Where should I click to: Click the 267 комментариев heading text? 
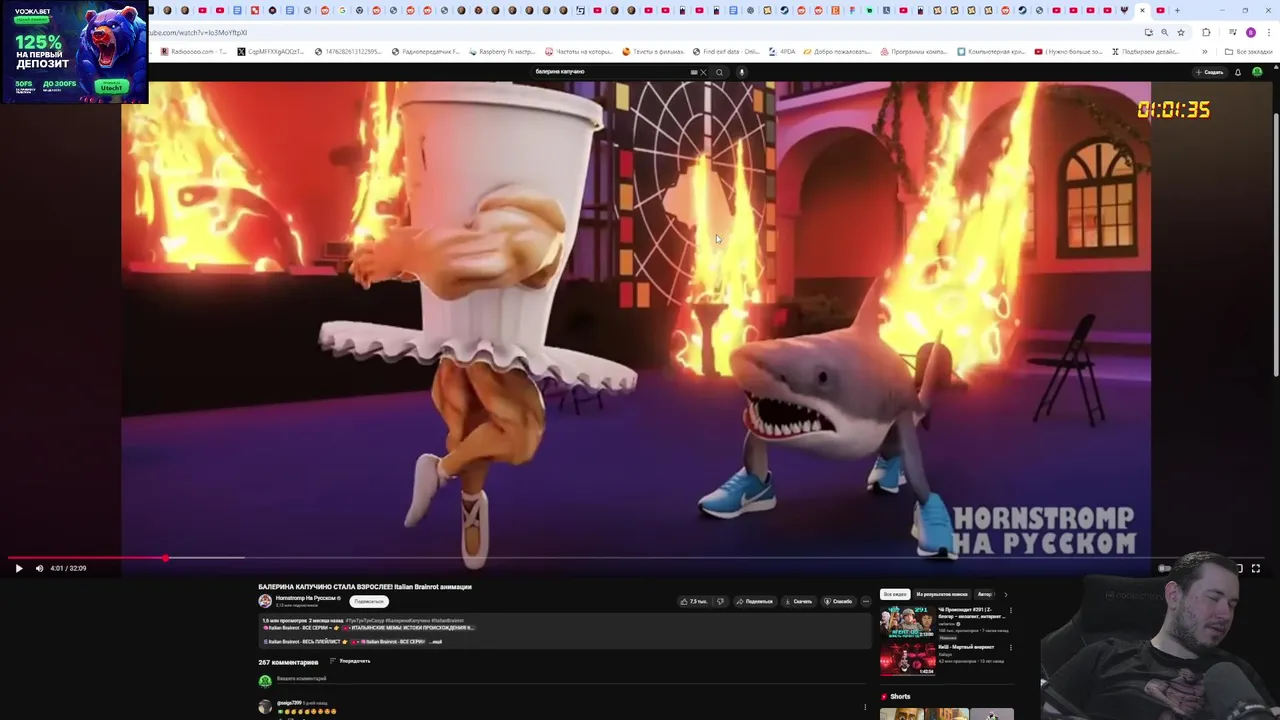click(x=288, y=662)
